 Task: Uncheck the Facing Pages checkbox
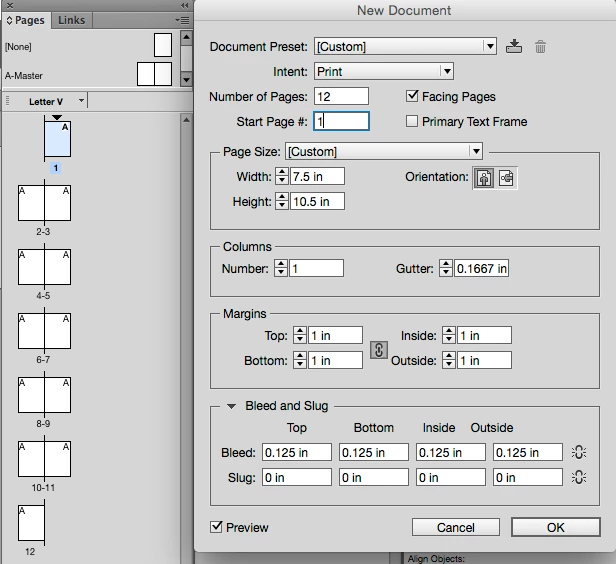(x=412, y=96)
